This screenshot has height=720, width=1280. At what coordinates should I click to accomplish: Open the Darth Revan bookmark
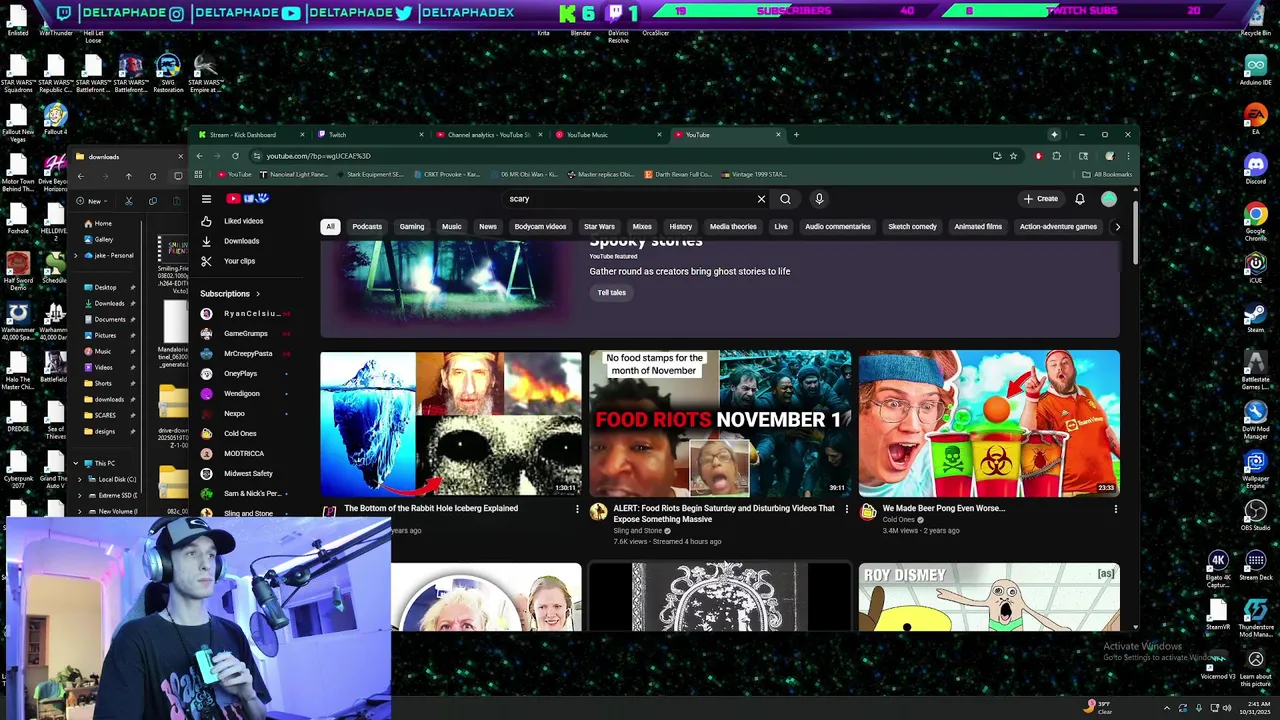(679, 175)
